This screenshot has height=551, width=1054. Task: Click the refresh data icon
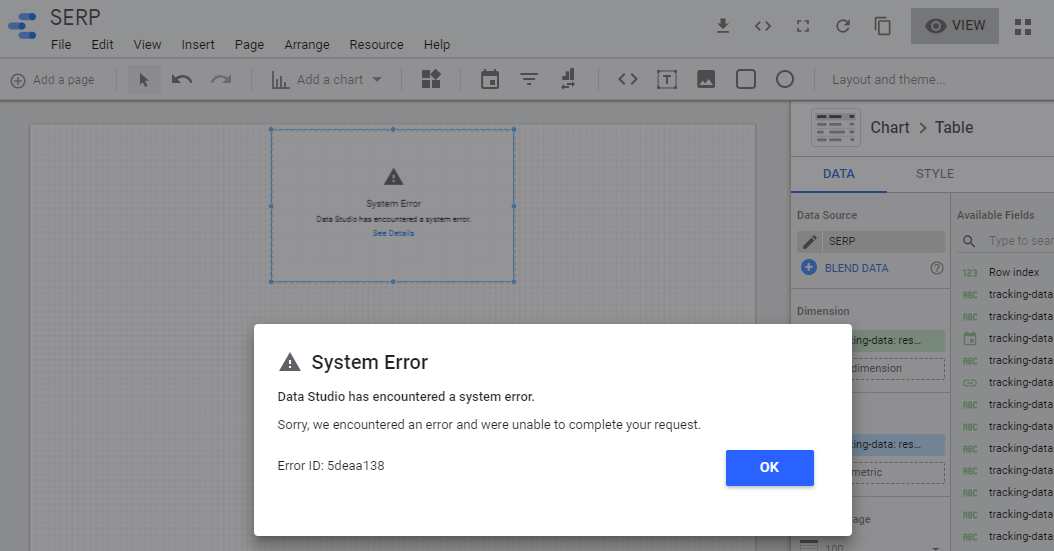coord(843,26)
